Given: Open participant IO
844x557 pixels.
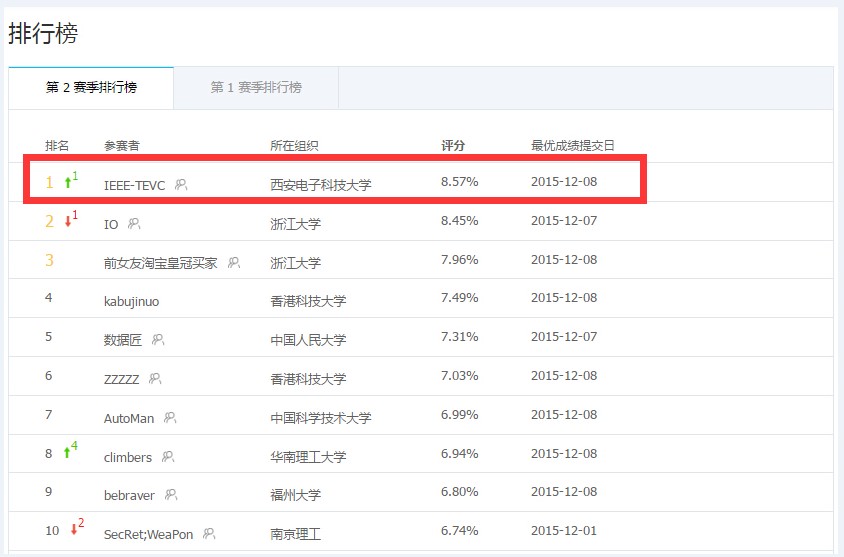Looking at the screenshot, I should click(x=111, y=224).
